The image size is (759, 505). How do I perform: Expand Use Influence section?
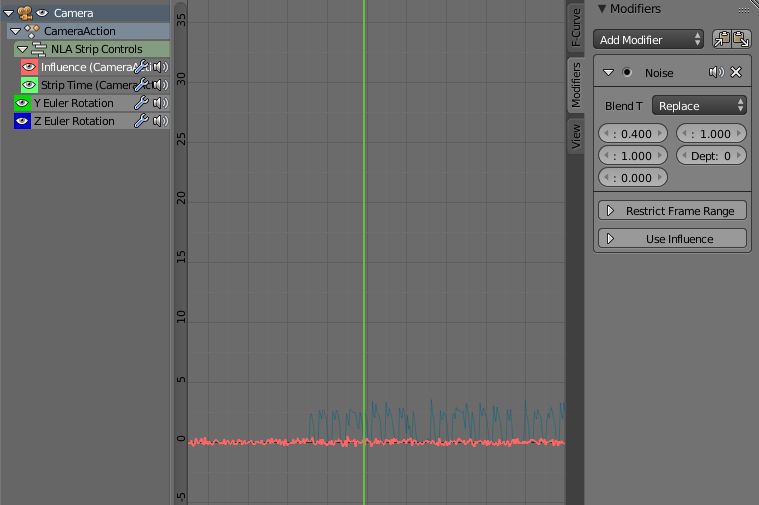[x=672, y=239]
